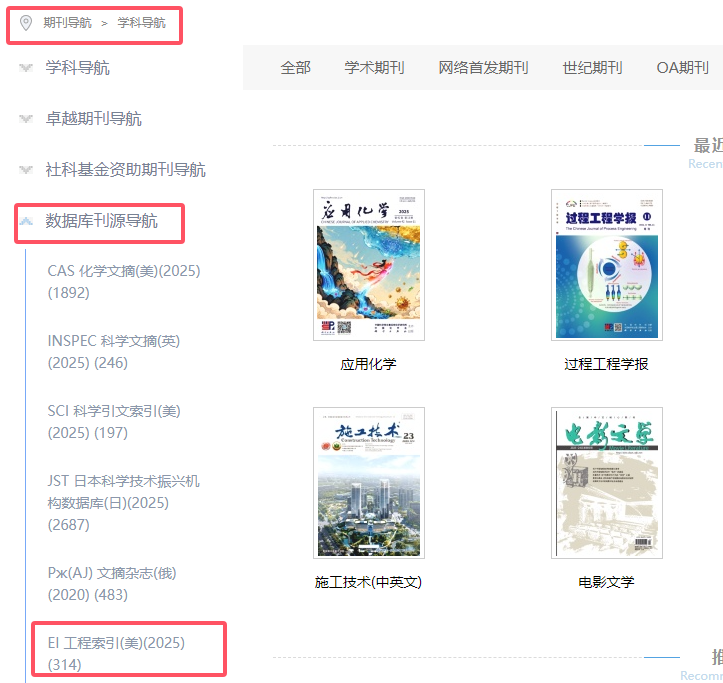Switch to the 网络首发期刊 tab

point(483,68)
